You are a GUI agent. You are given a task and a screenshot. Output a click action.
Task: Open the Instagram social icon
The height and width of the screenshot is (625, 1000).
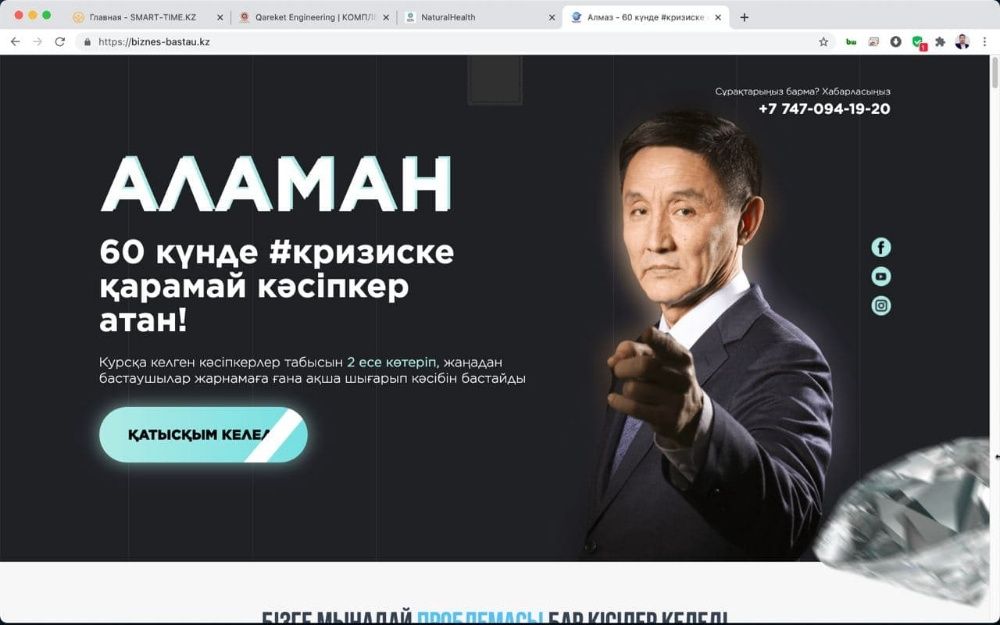tap(881, 305)
